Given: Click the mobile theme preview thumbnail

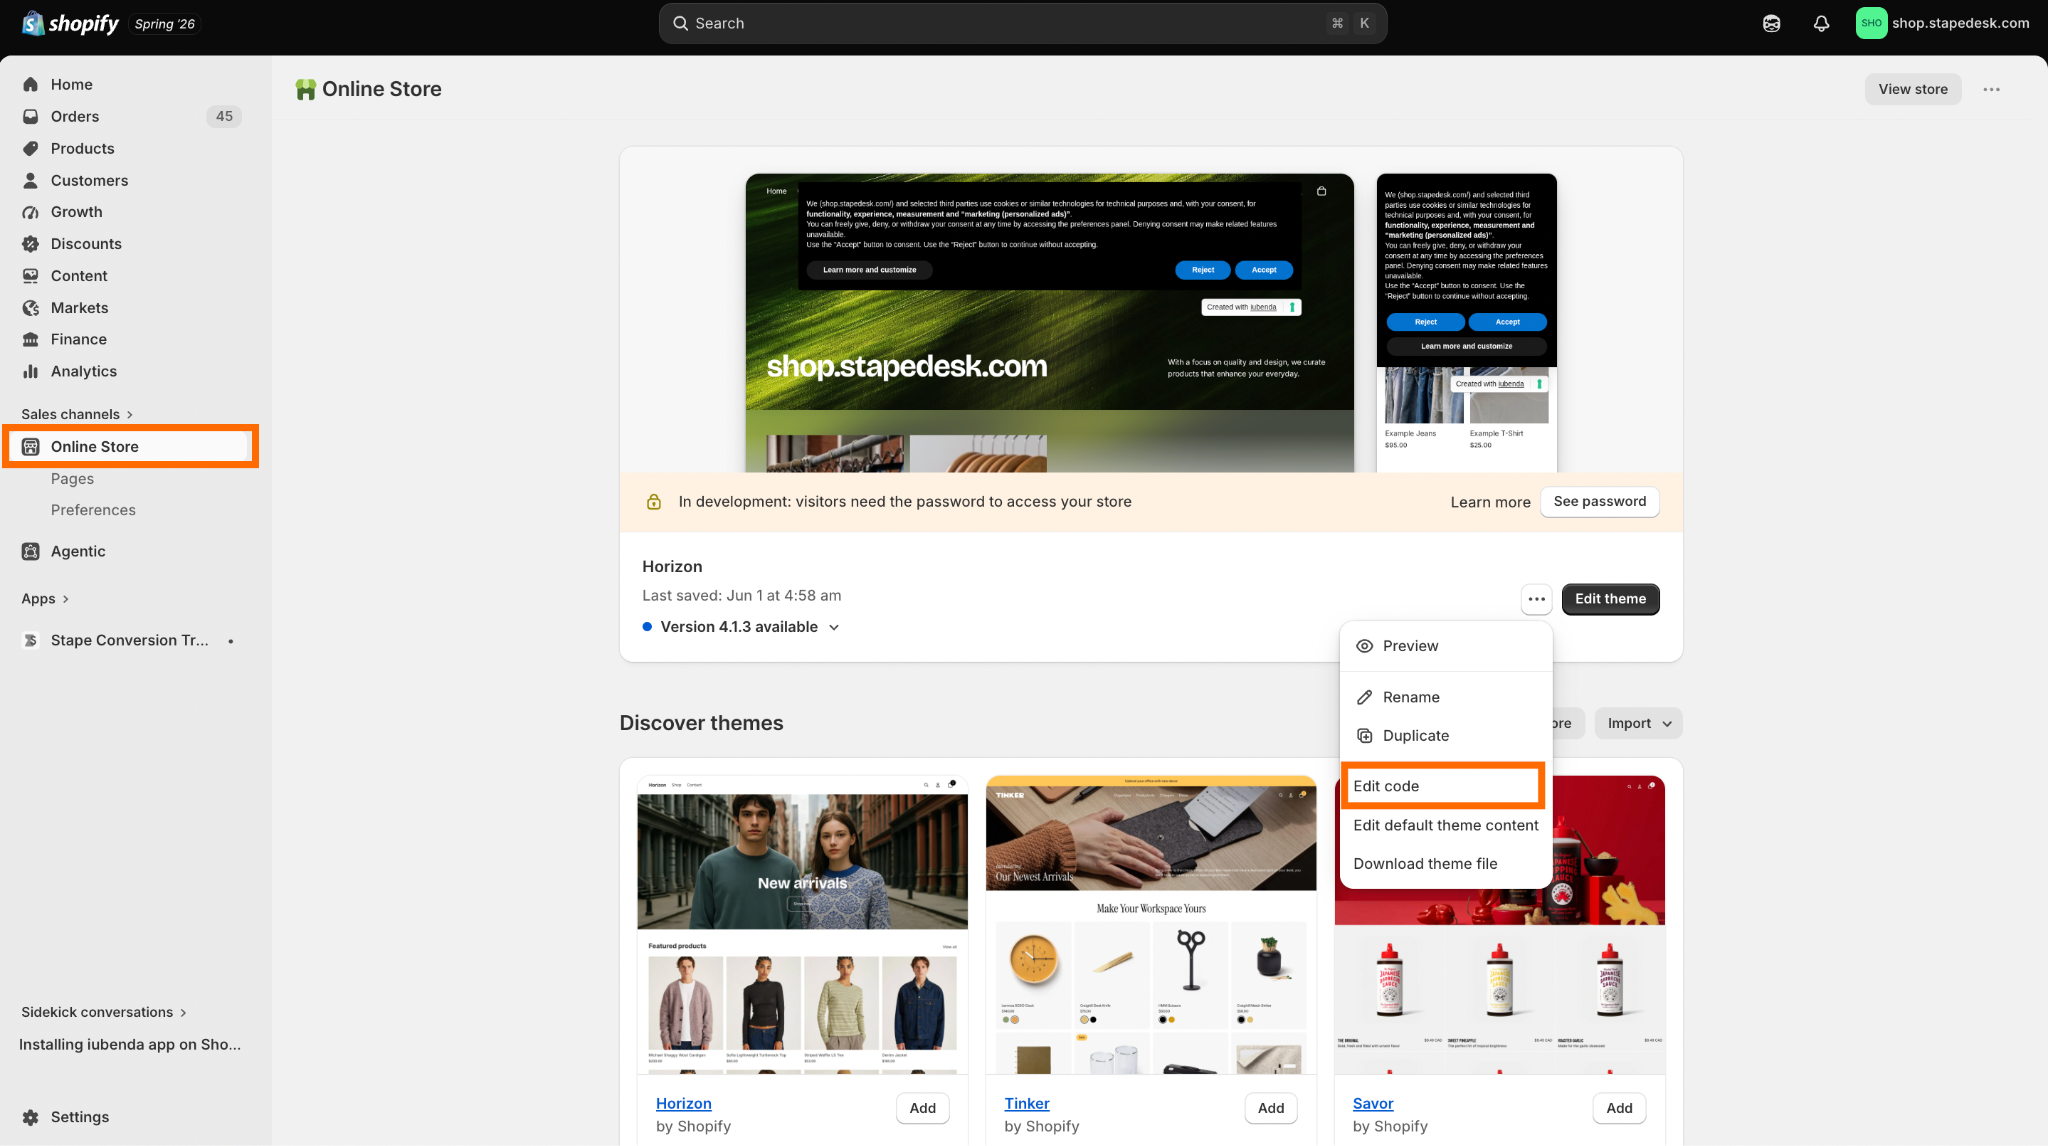Looking at the screenshot, I should [1466, 323].
